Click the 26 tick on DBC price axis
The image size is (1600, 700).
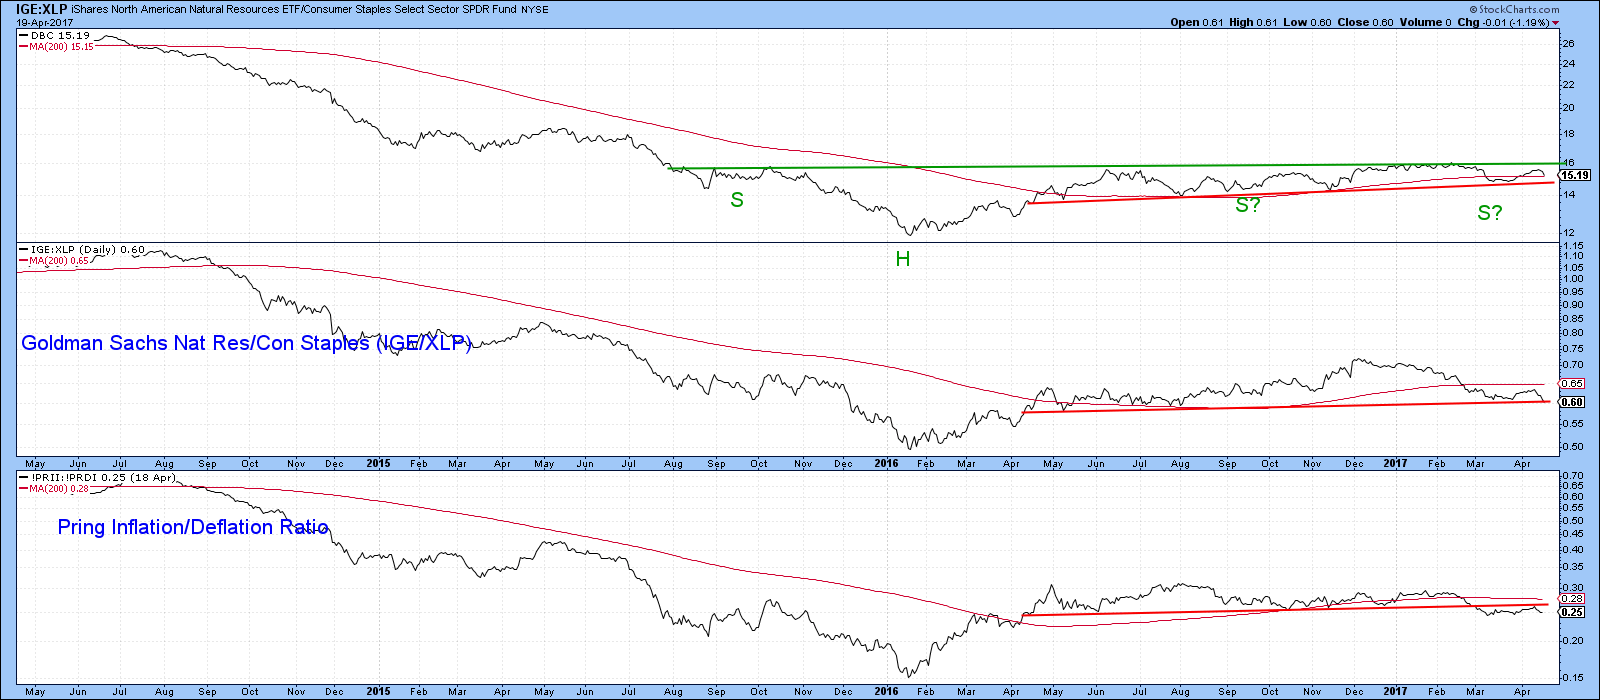click(1568, 44)
